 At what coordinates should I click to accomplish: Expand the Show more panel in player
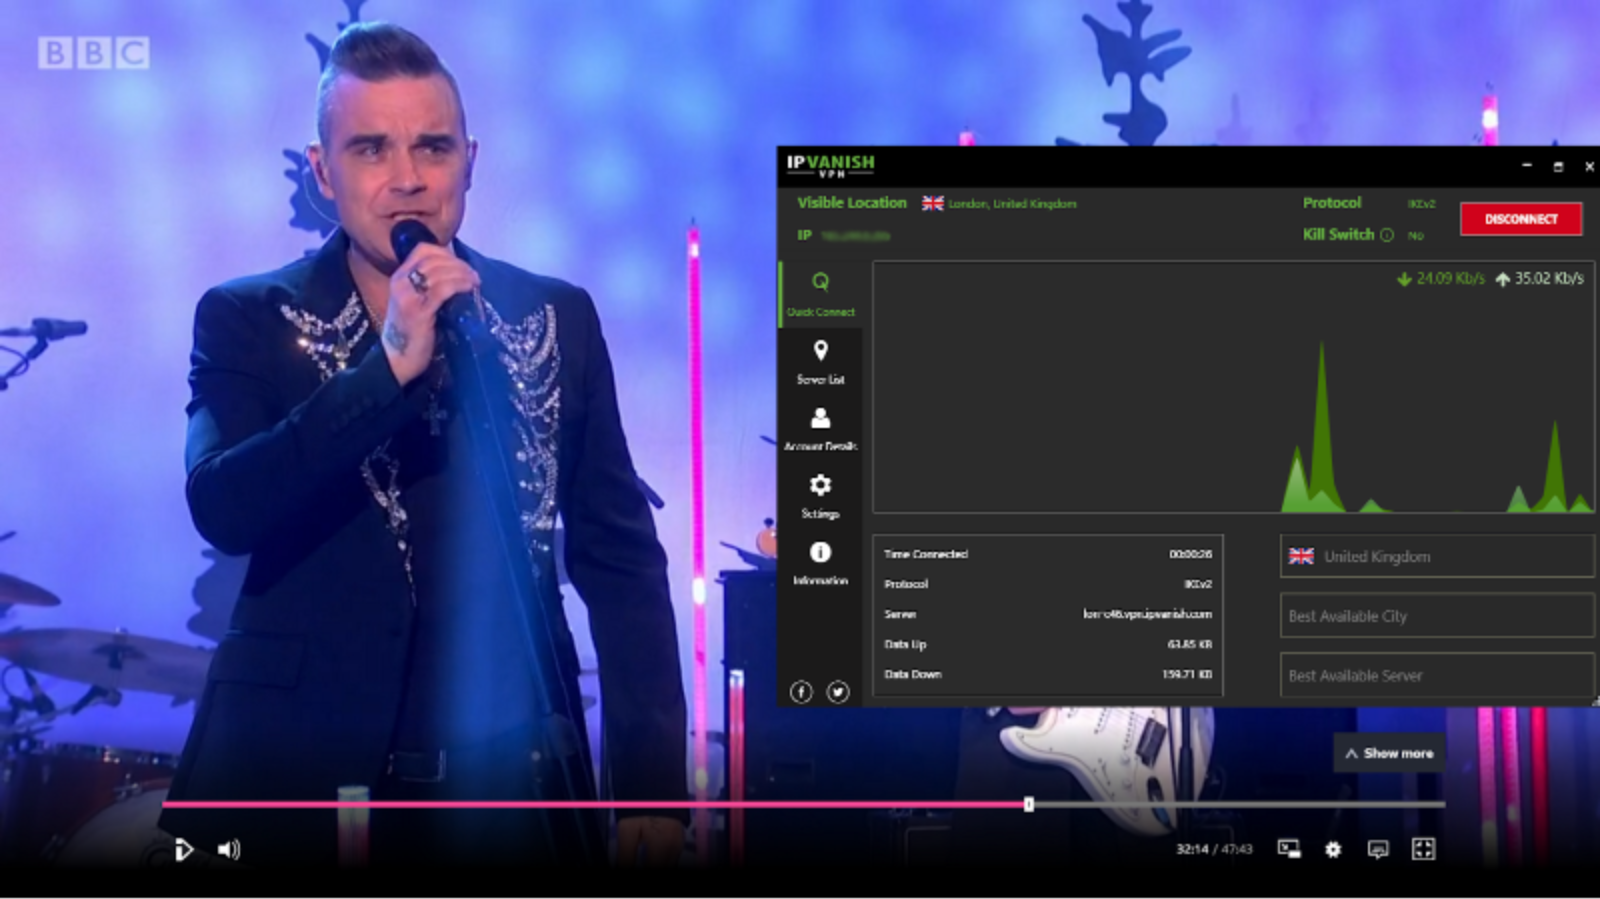pos(1389,753)
